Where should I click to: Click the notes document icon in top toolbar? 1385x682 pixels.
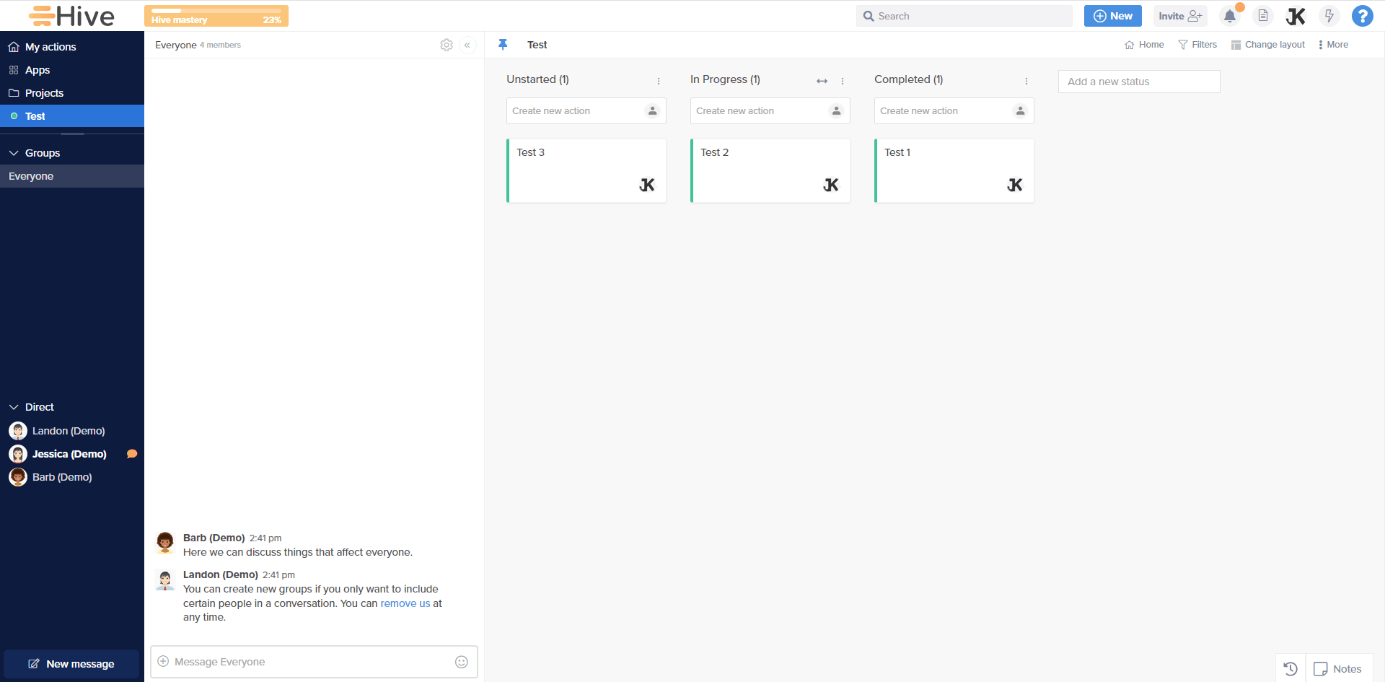click(x=1262, y=15)
